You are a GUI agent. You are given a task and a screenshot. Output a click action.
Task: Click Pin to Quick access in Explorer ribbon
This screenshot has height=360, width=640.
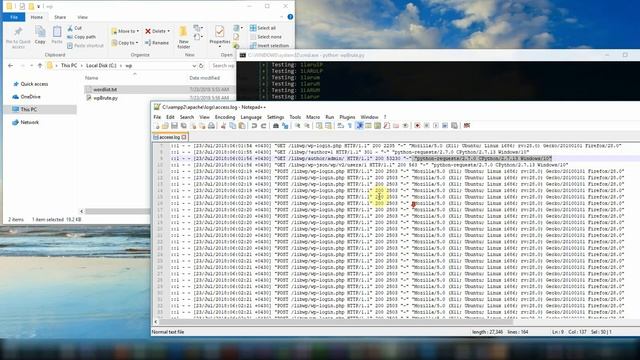[18, 38]
